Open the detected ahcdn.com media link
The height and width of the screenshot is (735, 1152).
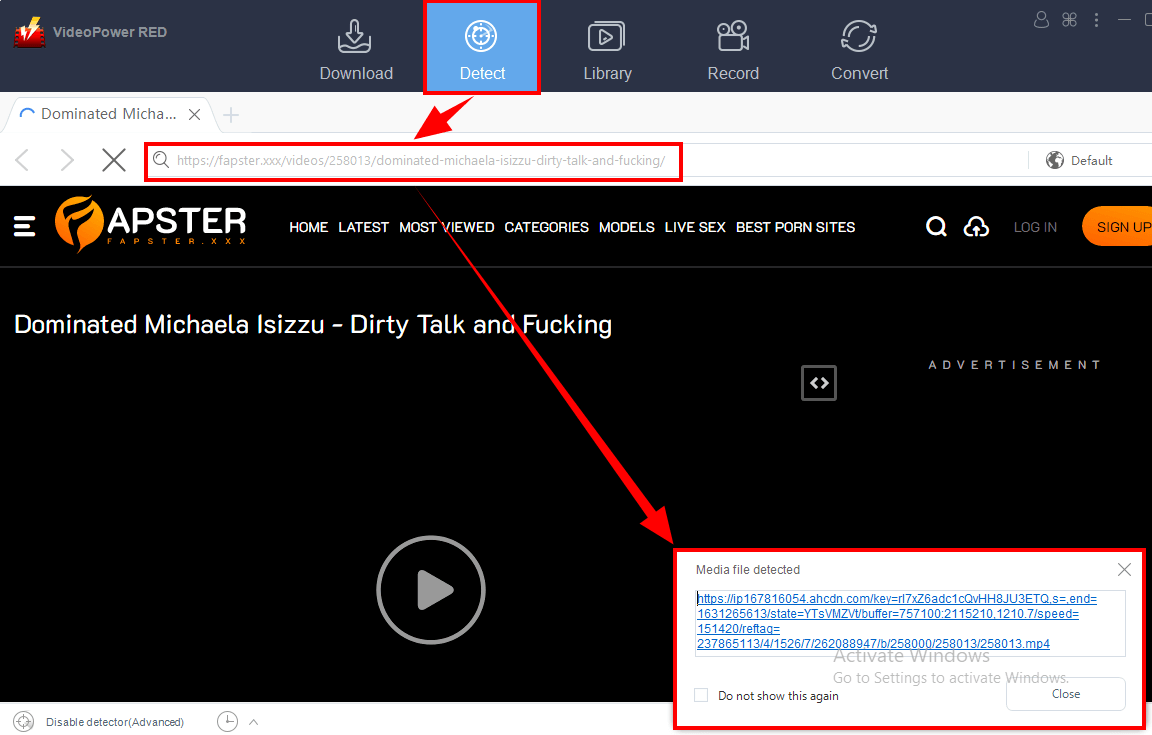pyautogui.click(x=896, y=621)
